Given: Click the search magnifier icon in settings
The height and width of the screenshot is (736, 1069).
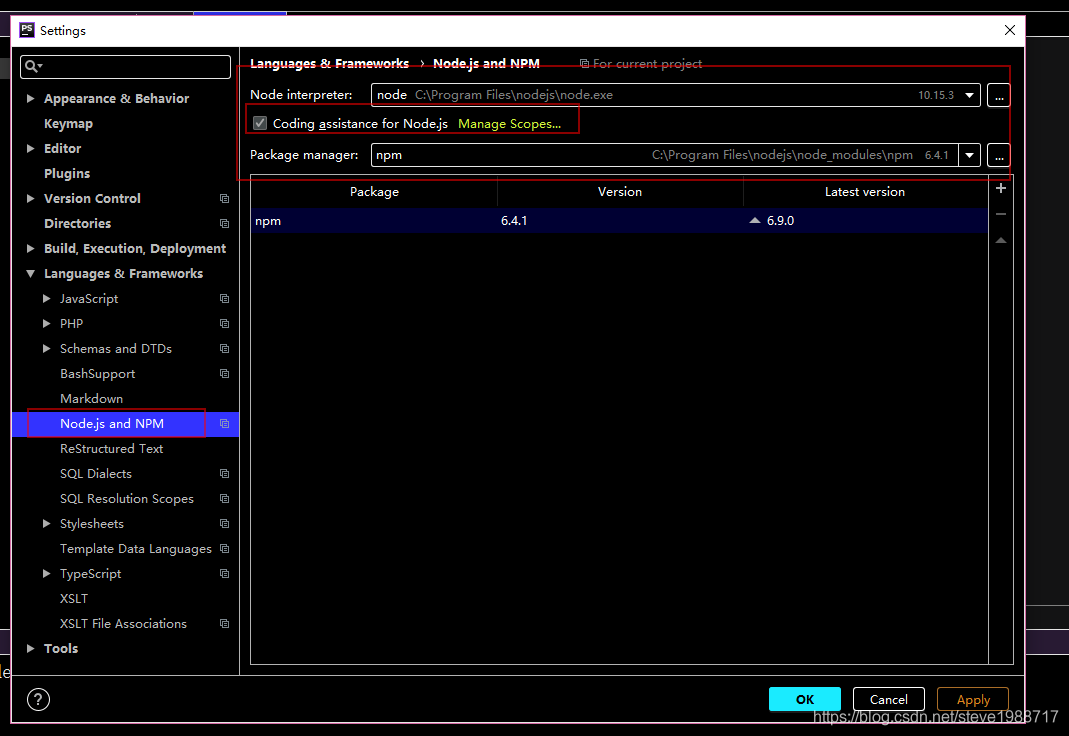Looking at the screenshot, I should tap(31, 66).
